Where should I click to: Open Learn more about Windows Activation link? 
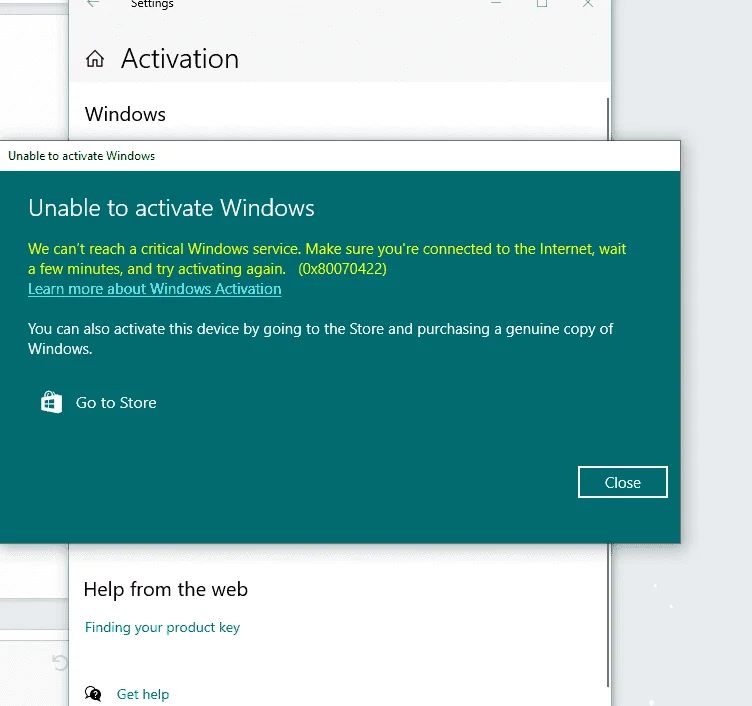coord(154,289)
